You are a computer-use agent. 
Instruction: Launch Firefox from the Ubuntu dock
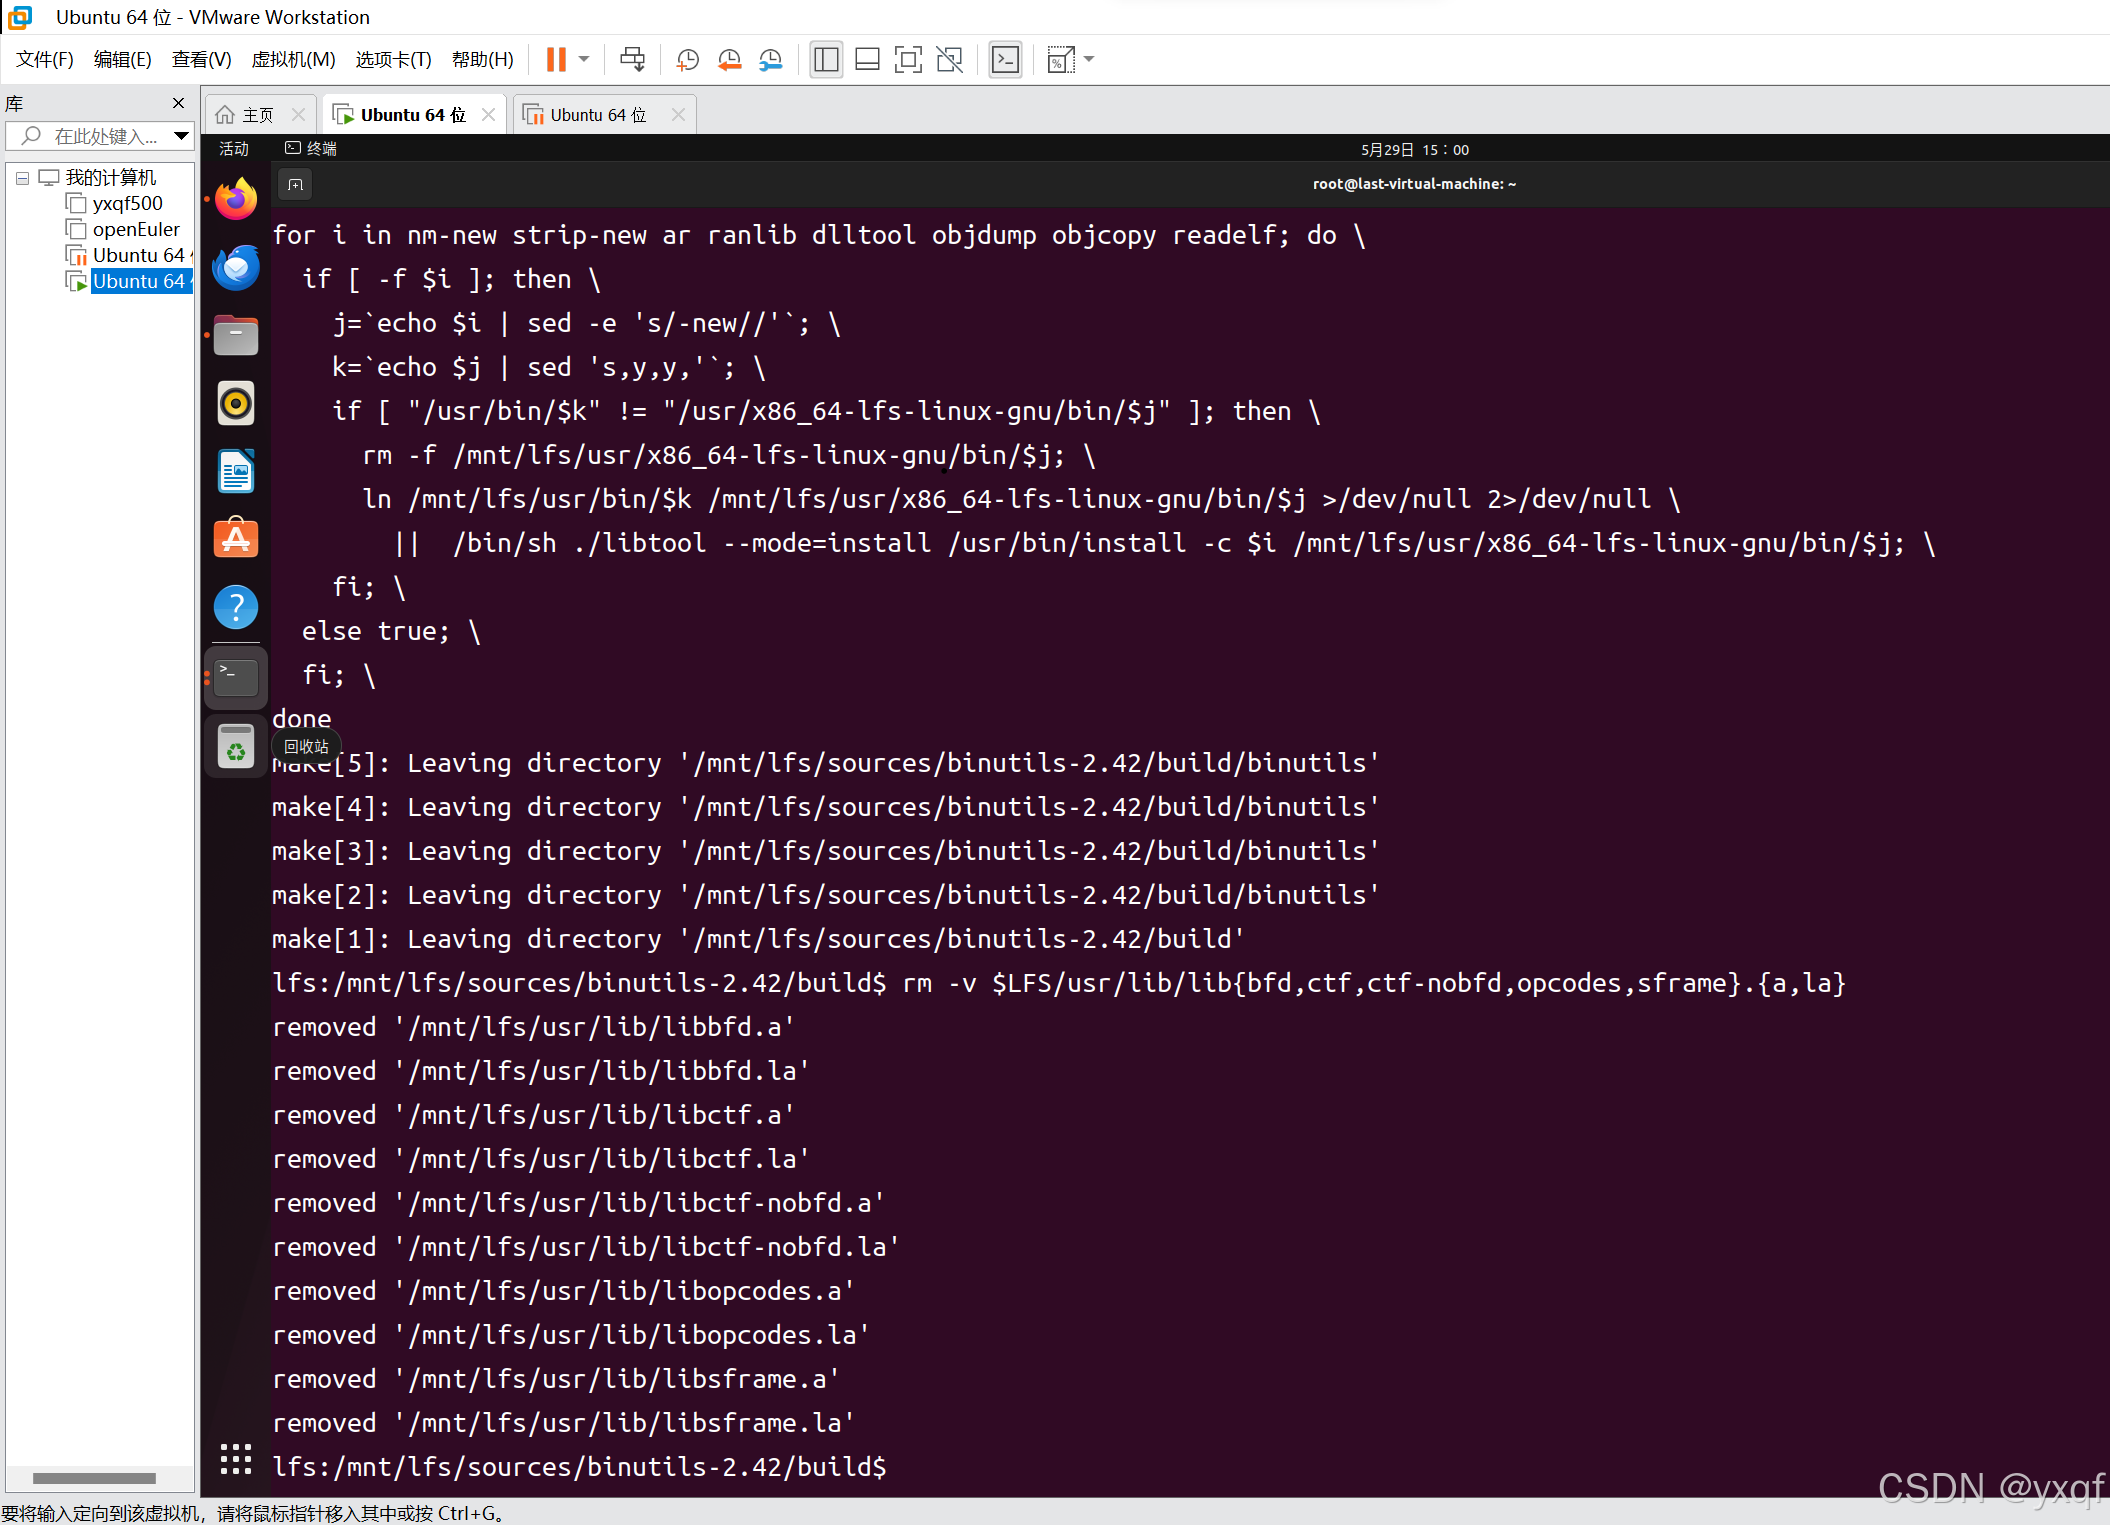pyautogui.click(x=236, y=198)
